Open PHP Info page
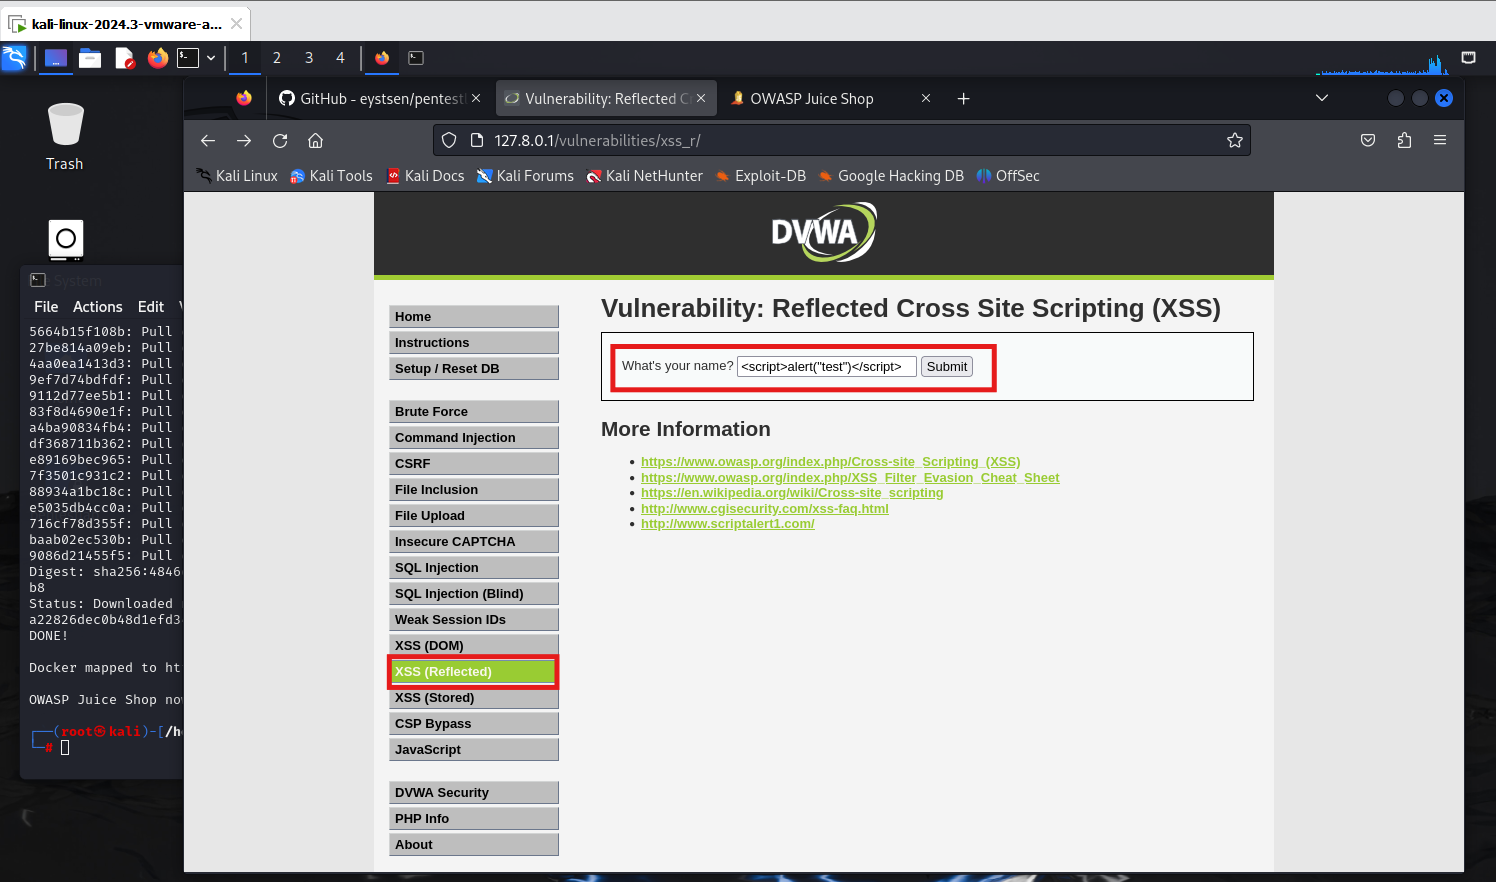Image resolution: width=1496 pixels, height=882 pixels. click(x=473, y=818)
